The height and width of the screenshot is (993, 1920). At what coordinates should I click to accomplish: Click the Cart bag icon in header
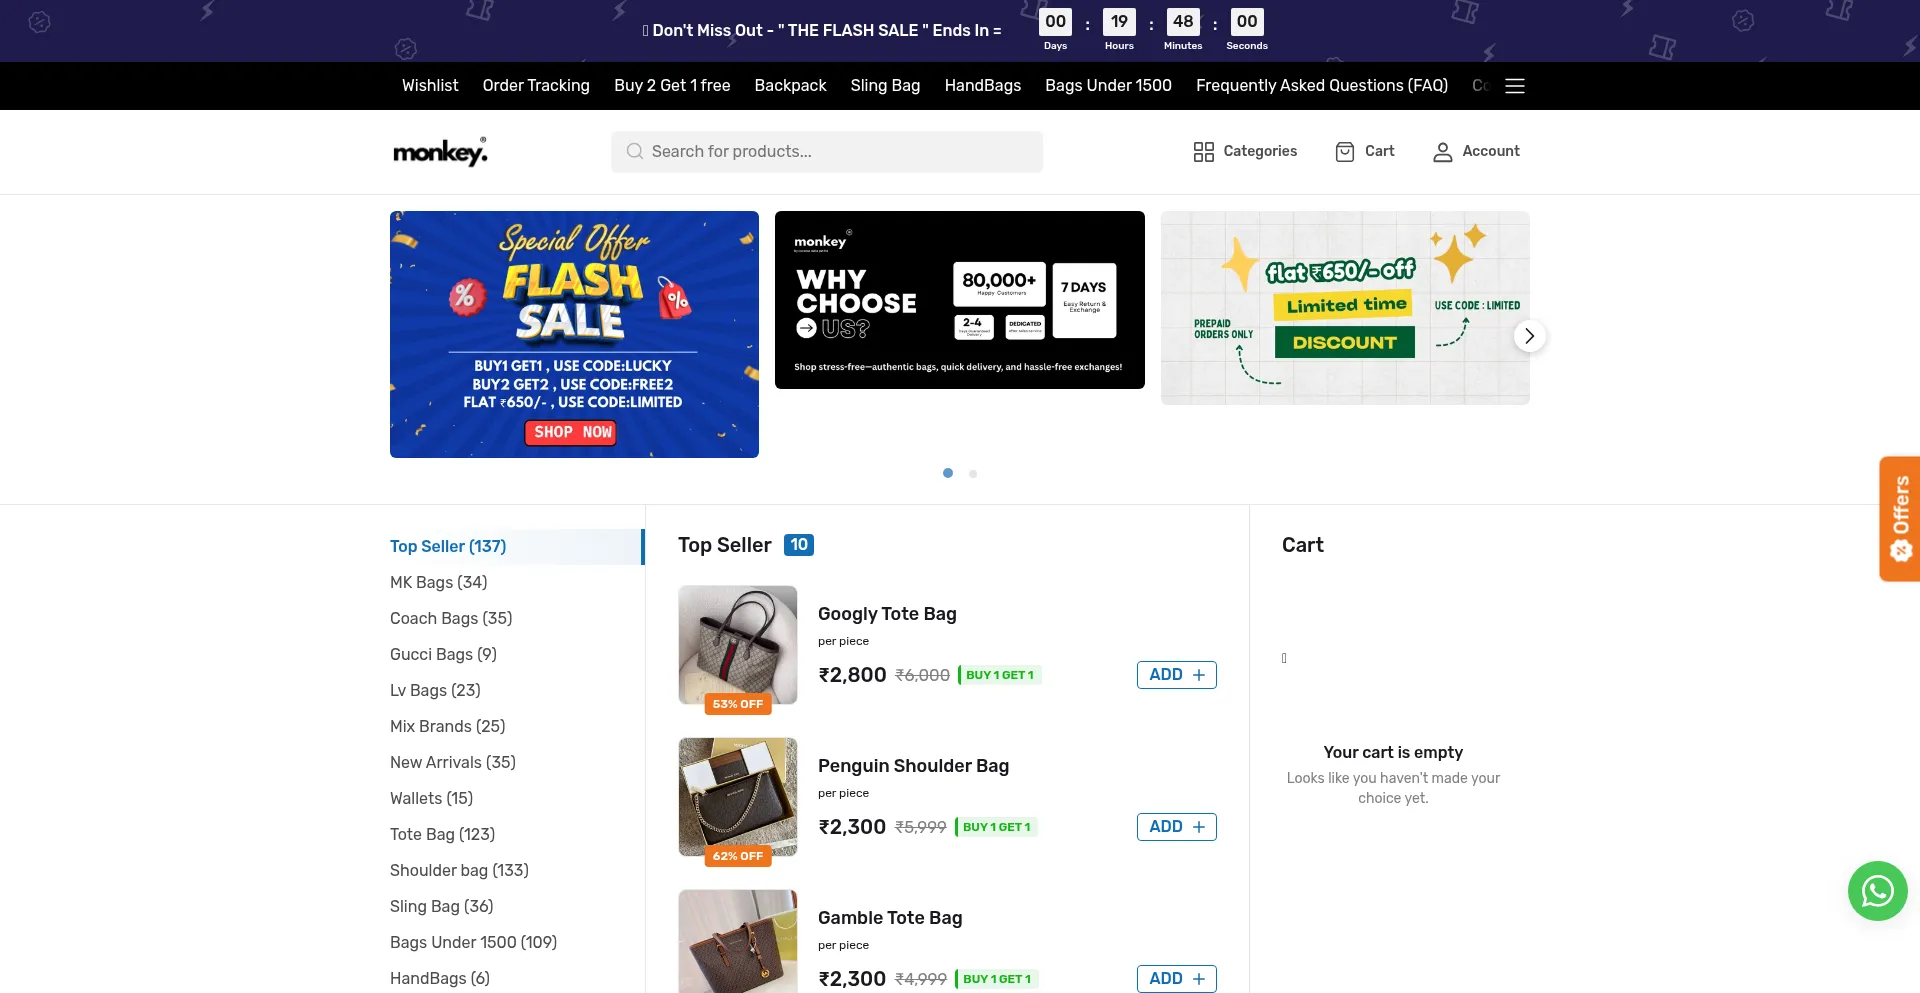tap(1345, 152)
